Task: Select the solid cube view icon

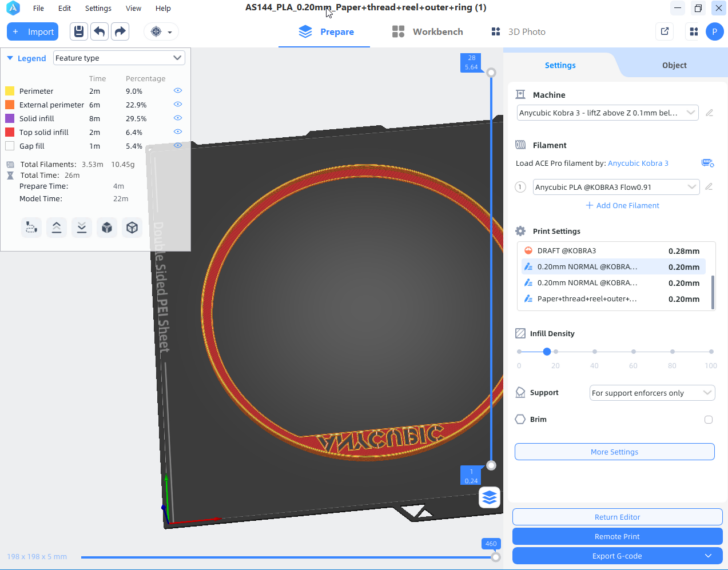Action: point(107,227)
